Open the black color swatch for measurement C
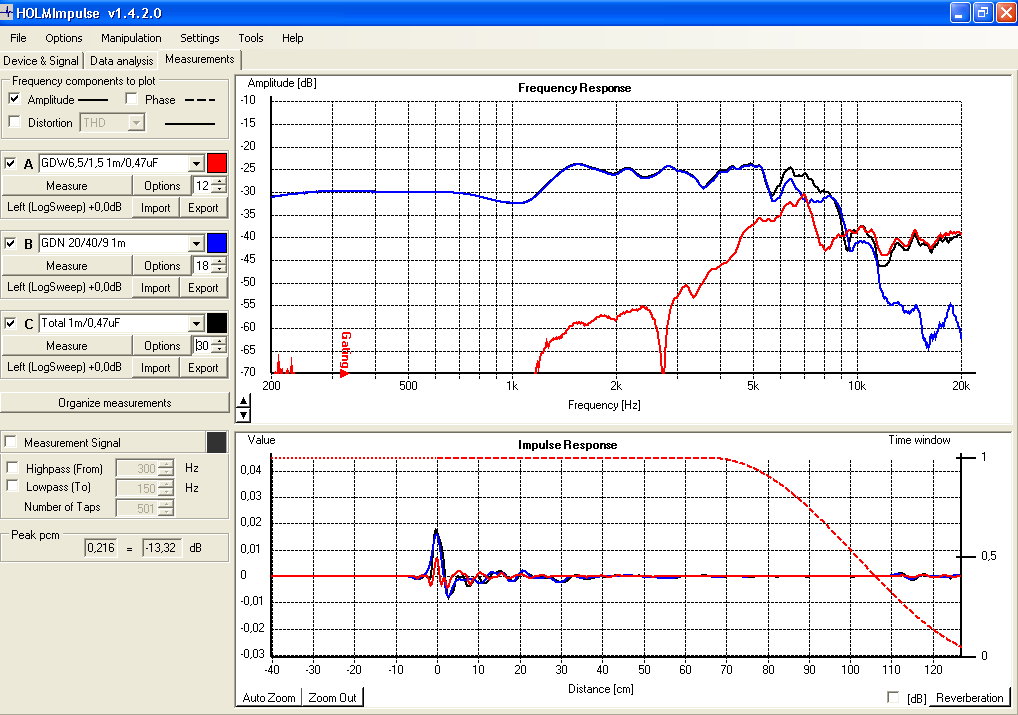The width and height of the screenshot is (1018, 715). (217, 323)
